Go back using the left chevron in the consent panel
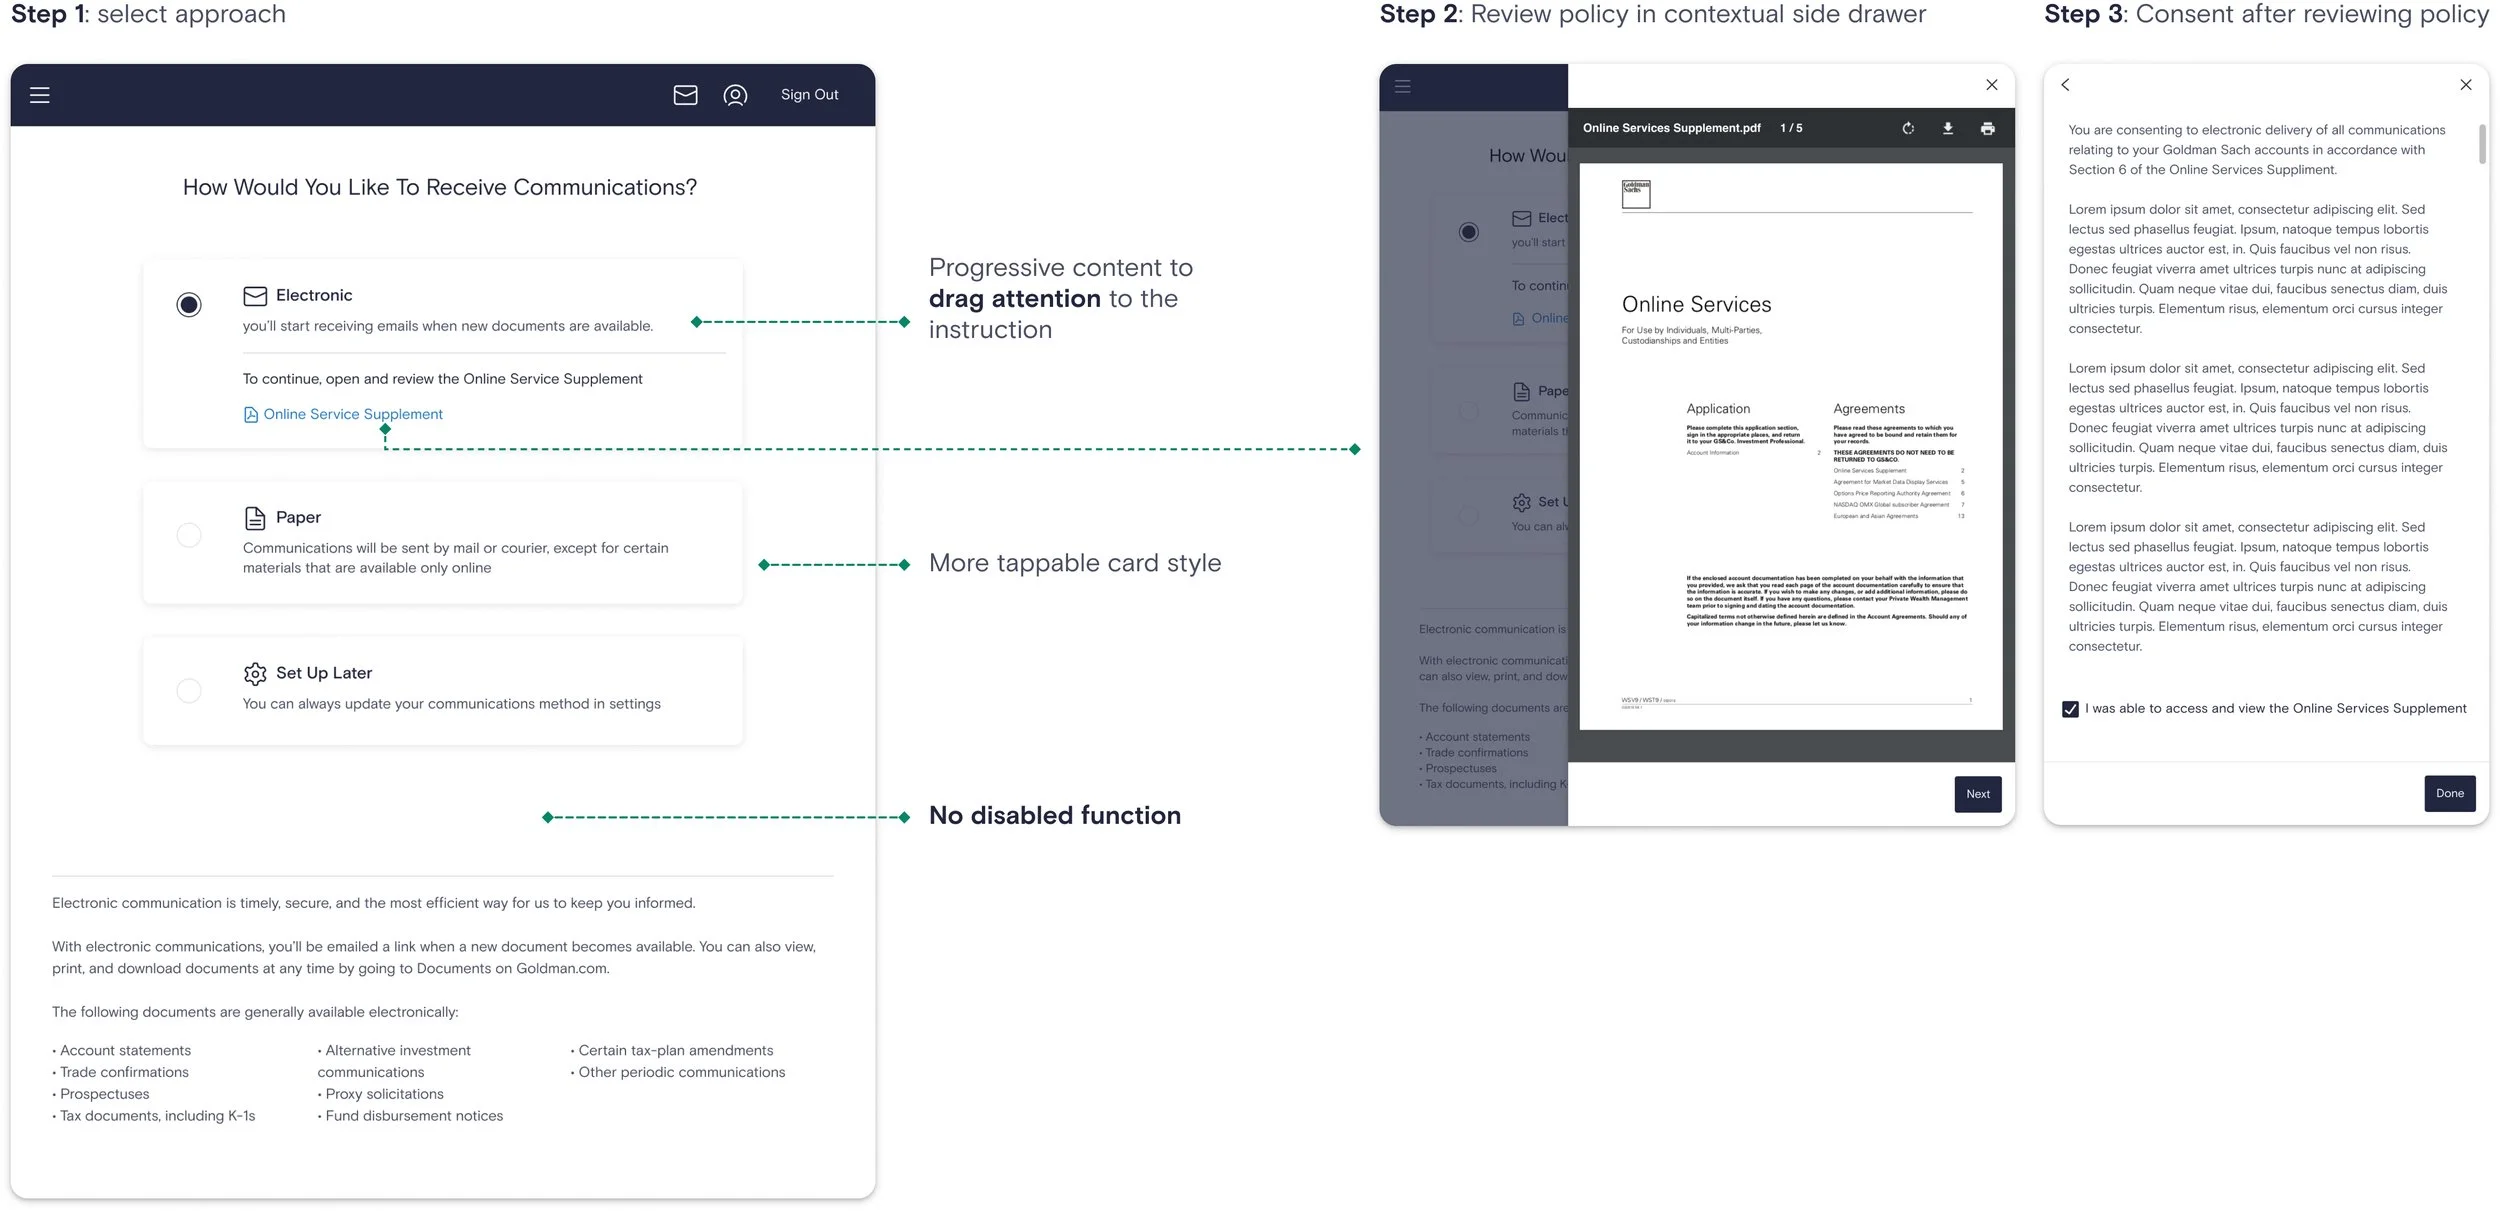This screenshot has width=2500, height=1211. pos(2066,85)
